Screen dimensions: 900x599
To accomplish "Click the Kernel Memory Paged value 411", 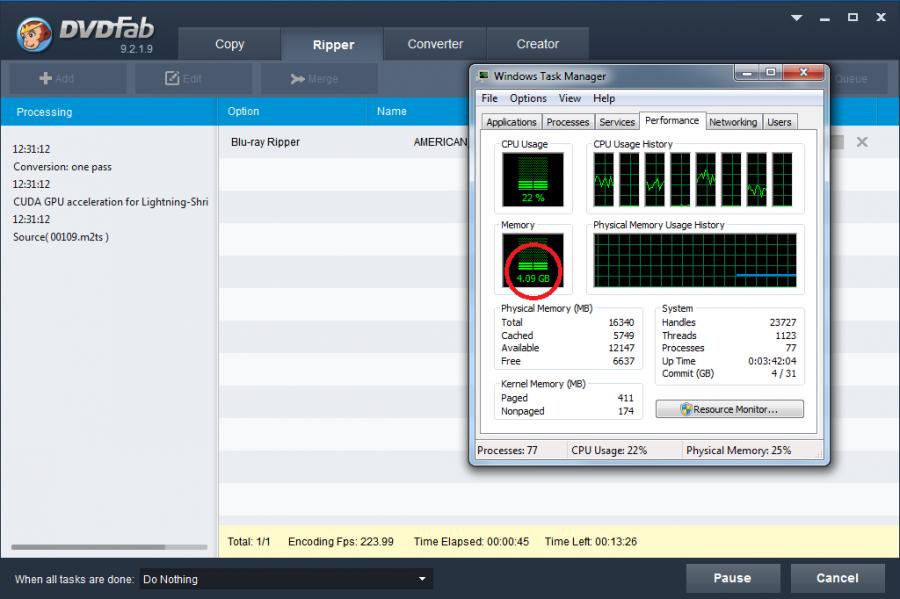I will click(626, 398).
